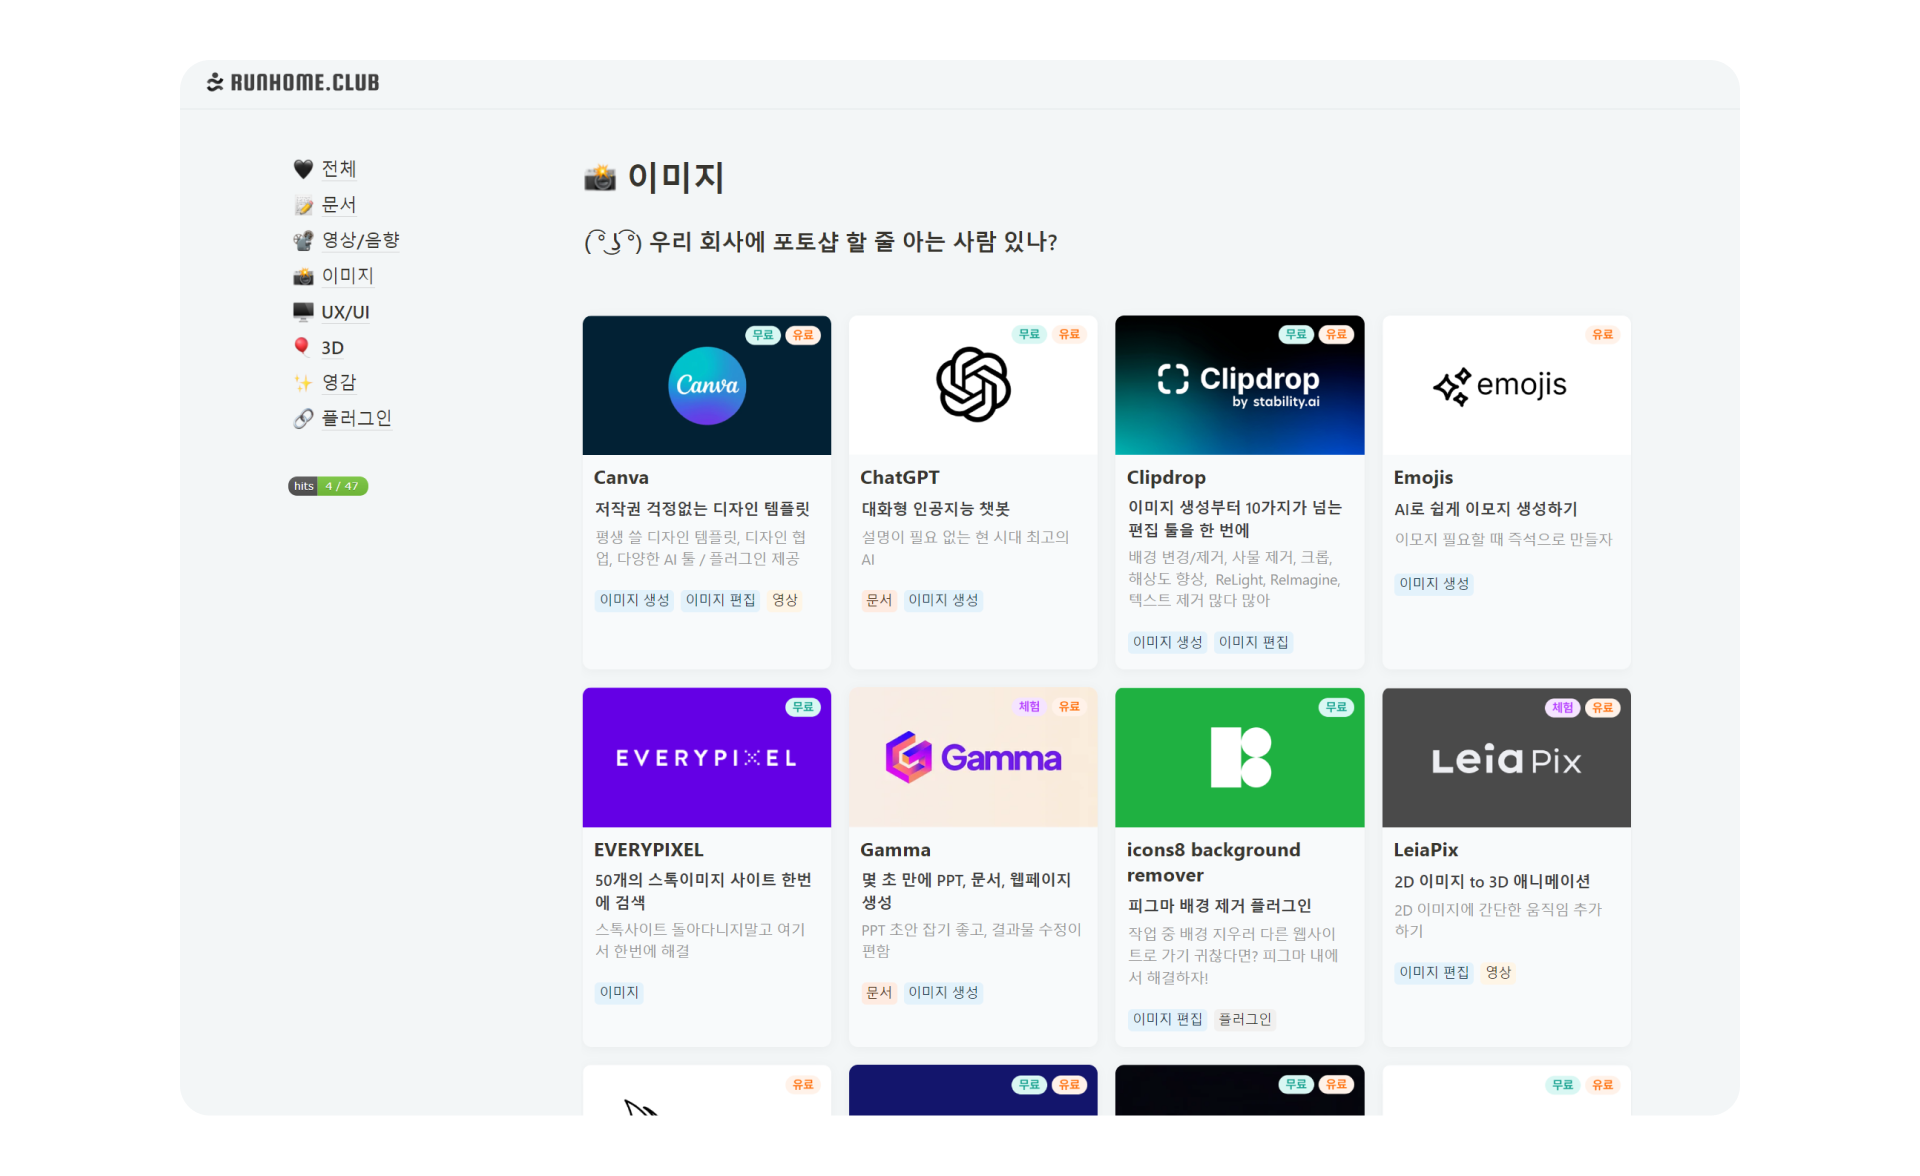This screenshot has width=1920, height=1176.
Task: Click 이미지 tag on EVERYPIXEL card
Action: coord(619,992)
